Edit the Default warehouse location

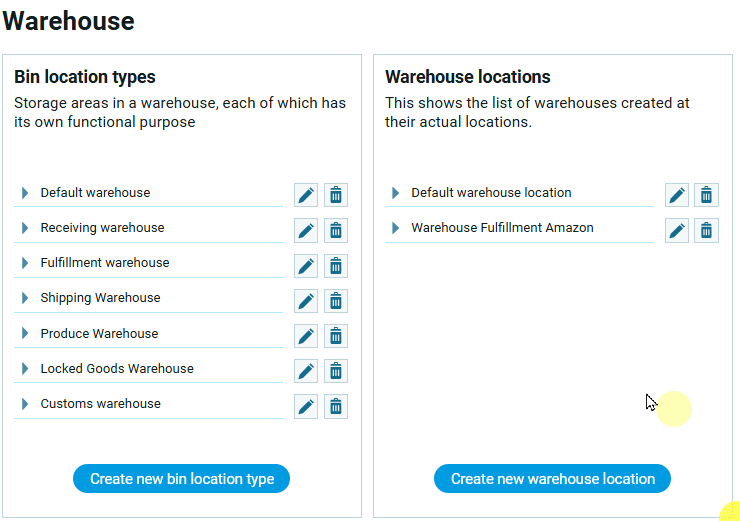point(677,195)
